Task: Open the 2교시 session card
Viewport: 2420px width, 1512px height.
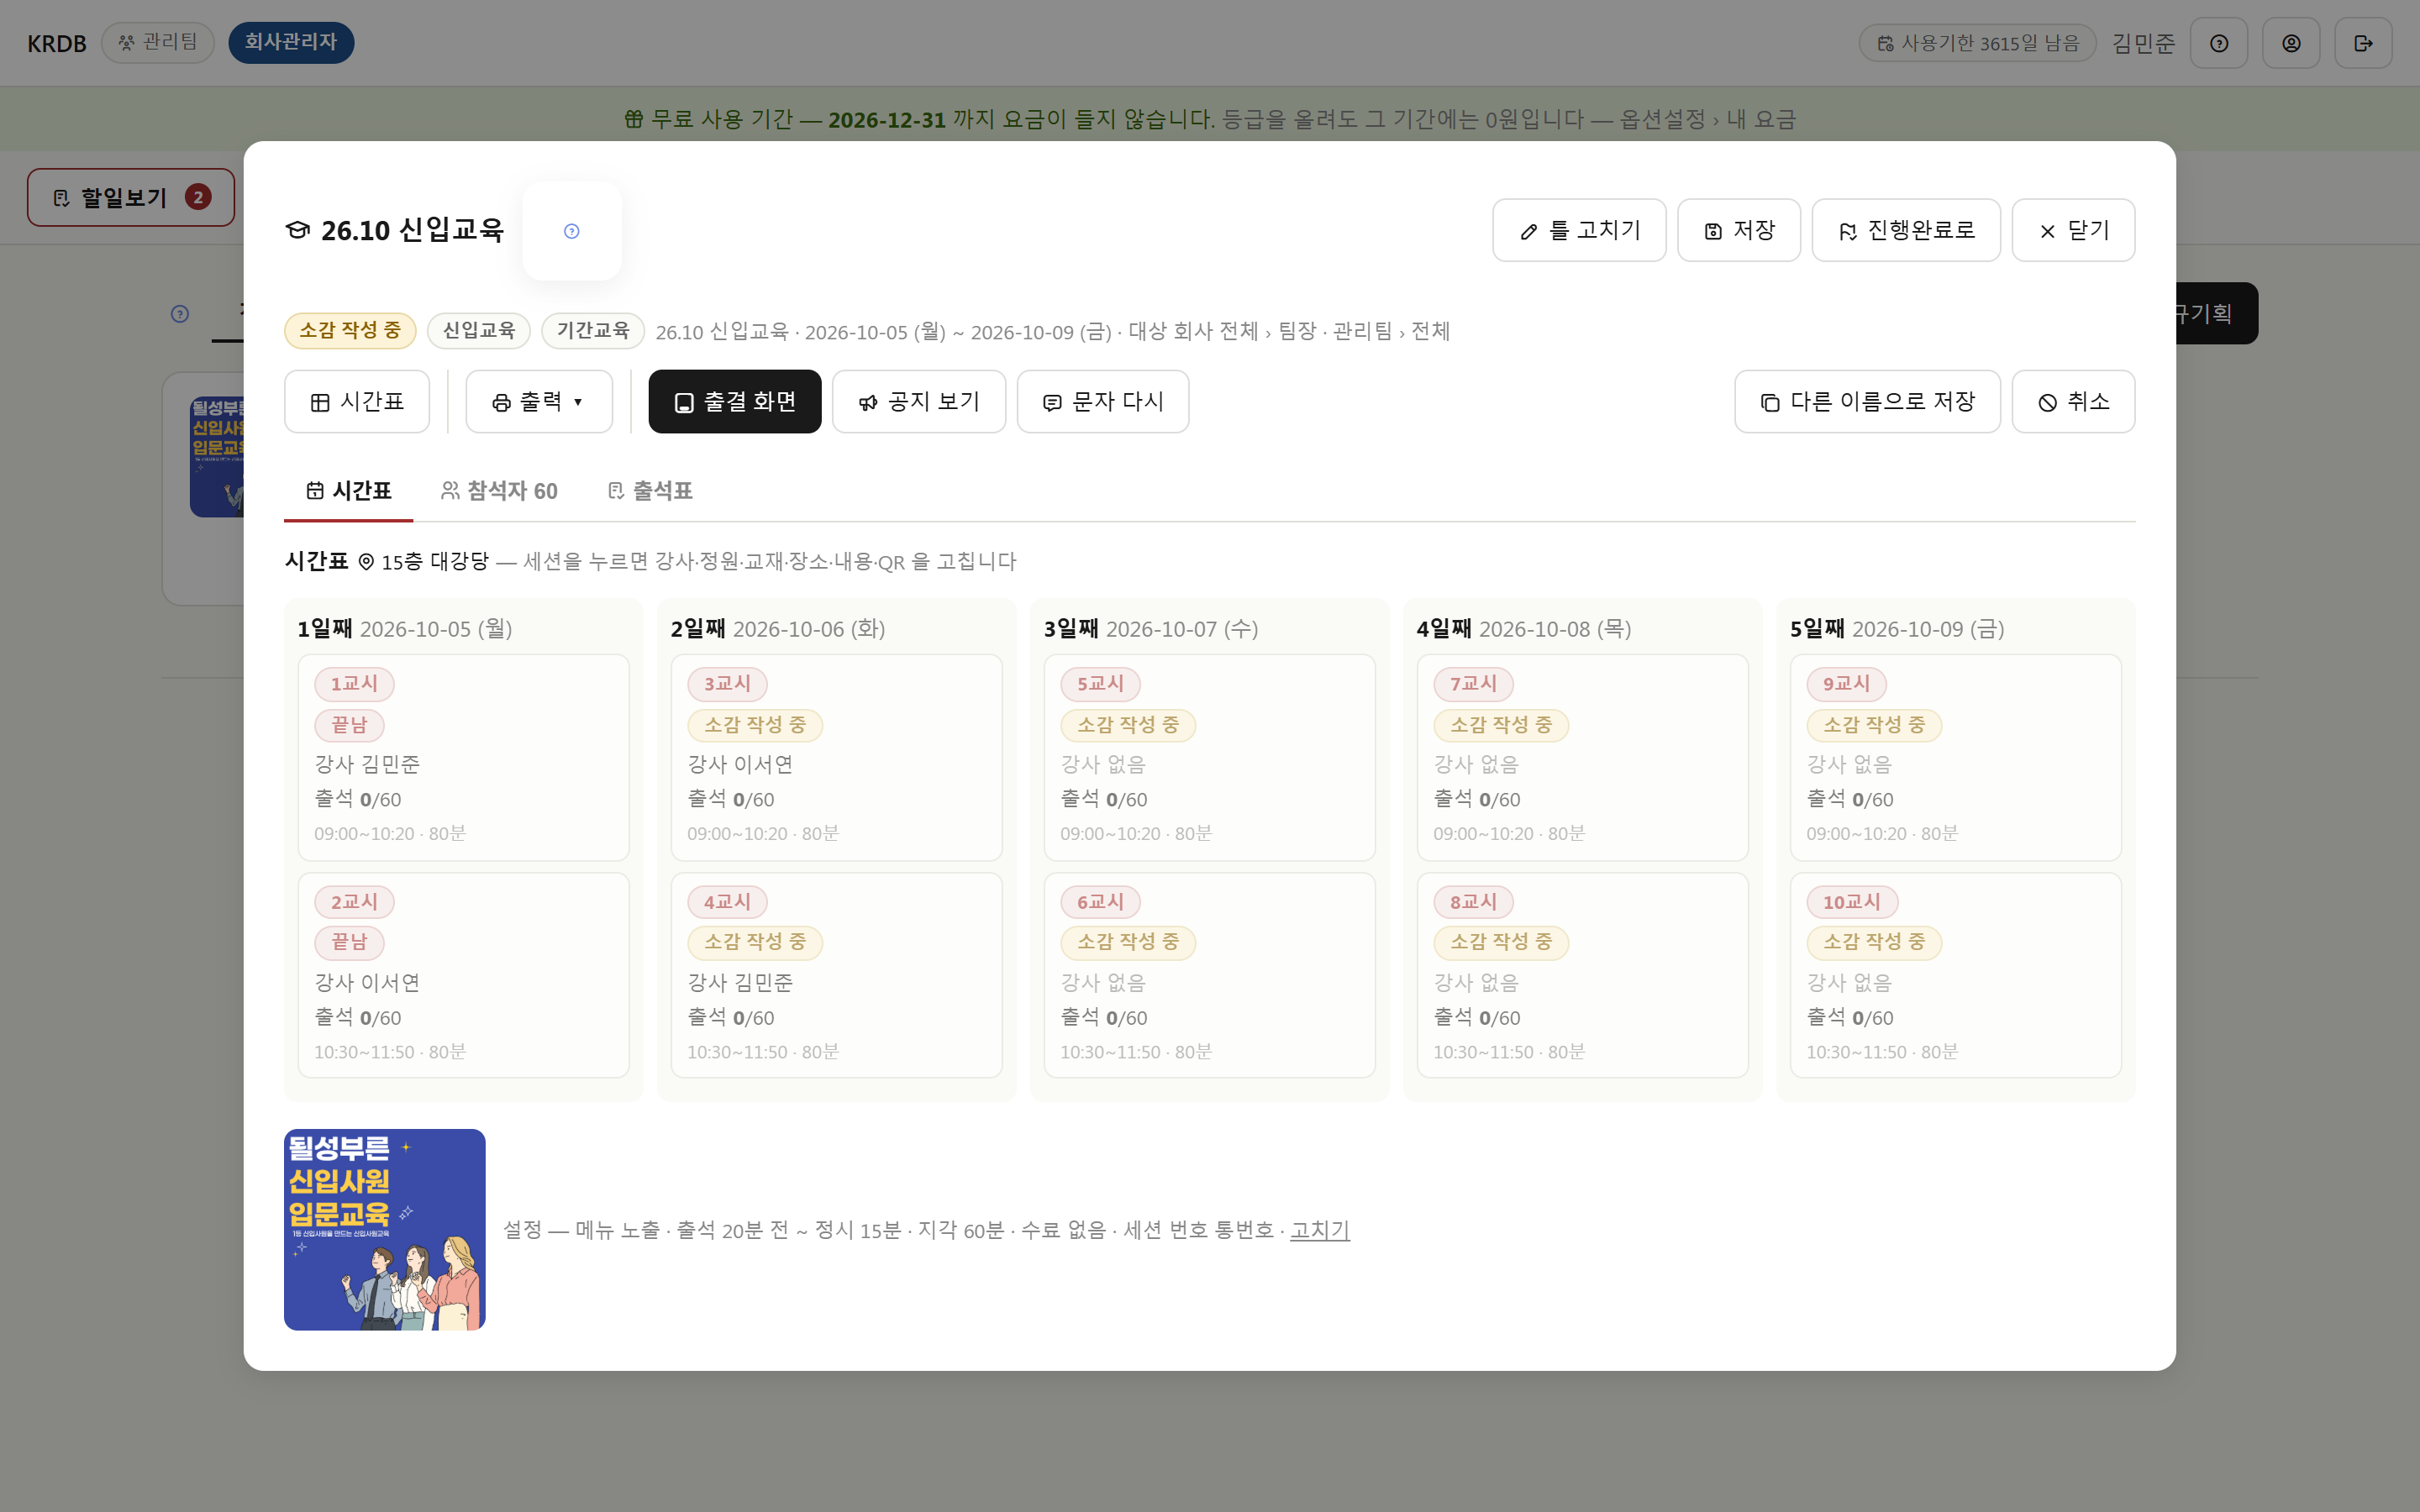Action: coord(463,975)
